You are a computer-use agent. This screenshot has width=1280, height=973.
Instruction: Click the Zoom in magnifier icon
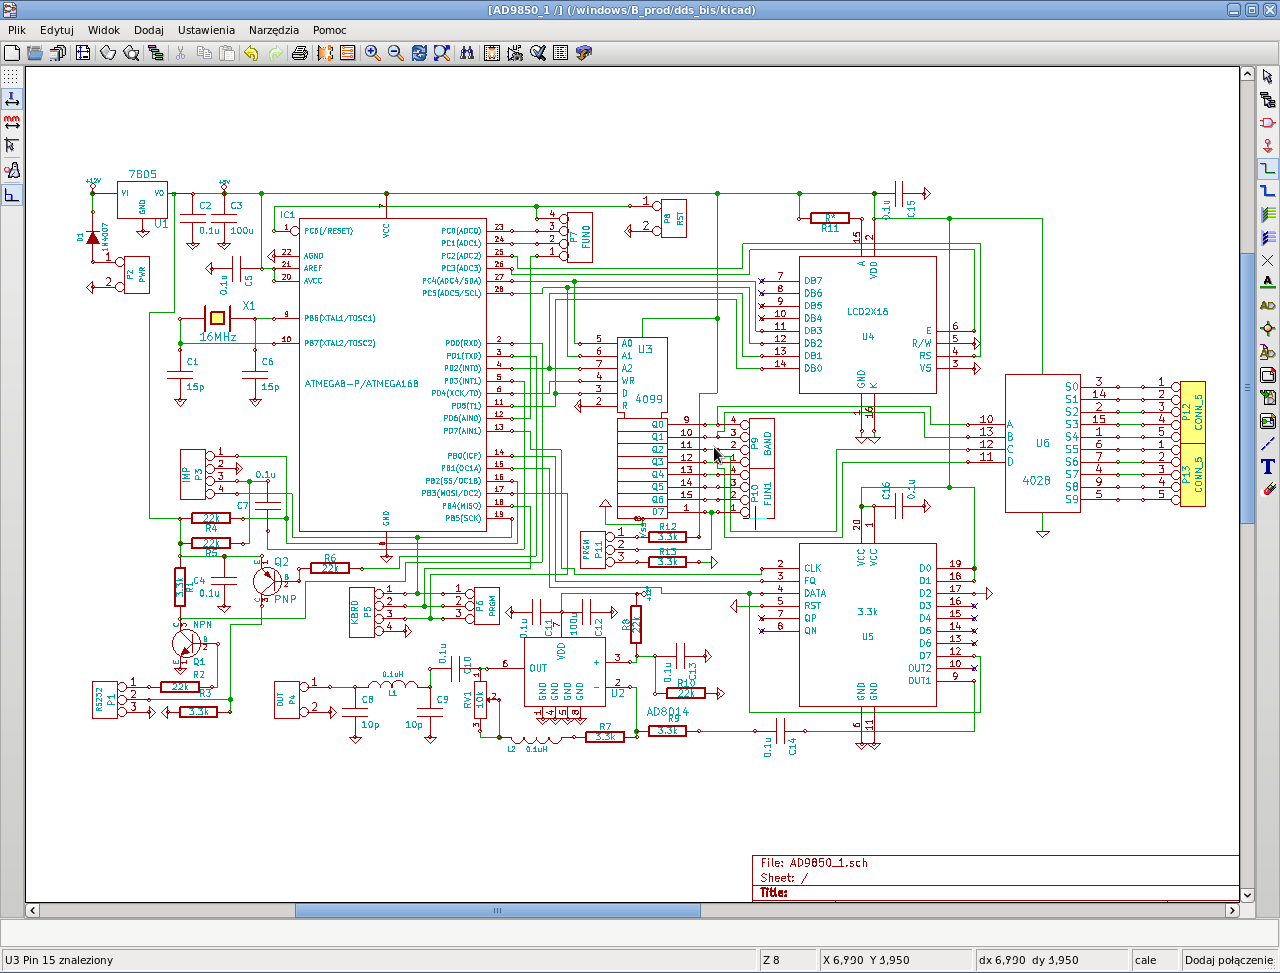[x=372, y=53]
